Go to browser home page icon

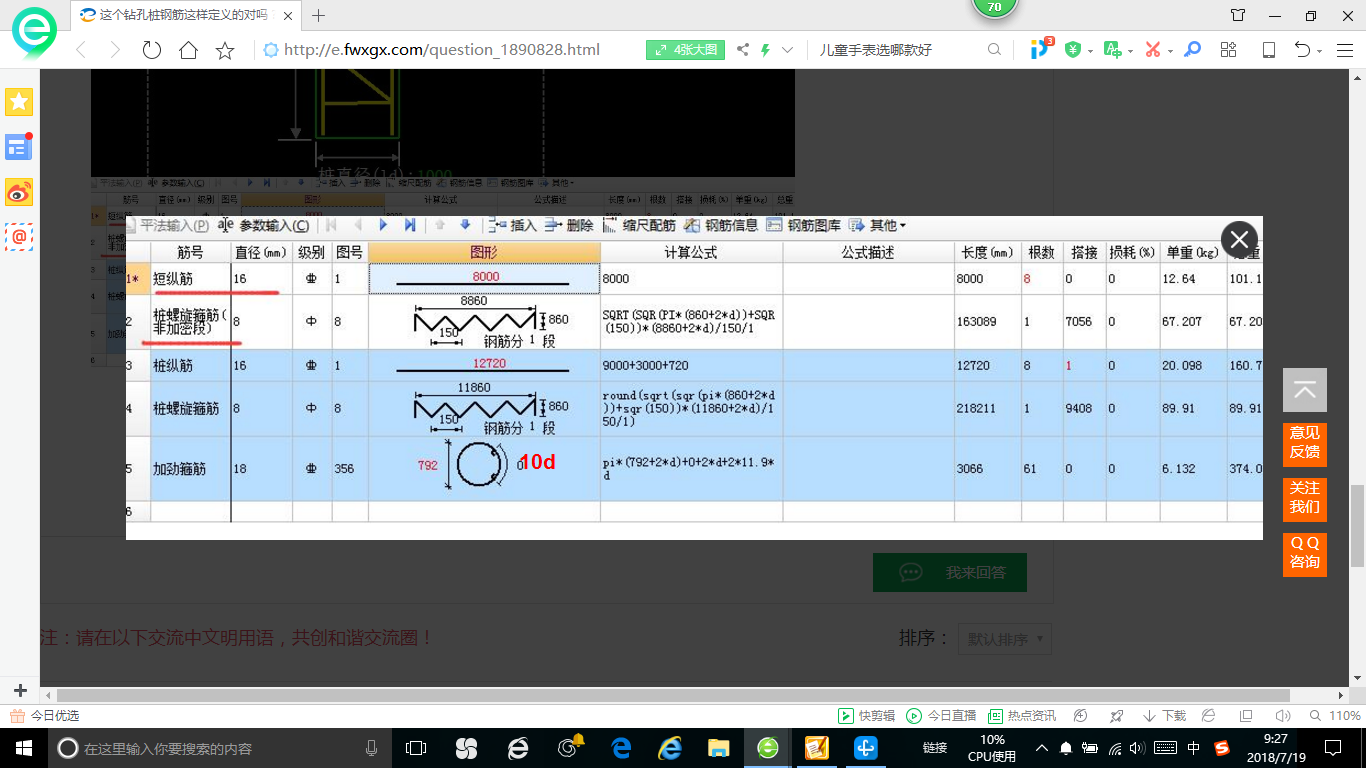(x=188, y=50)
